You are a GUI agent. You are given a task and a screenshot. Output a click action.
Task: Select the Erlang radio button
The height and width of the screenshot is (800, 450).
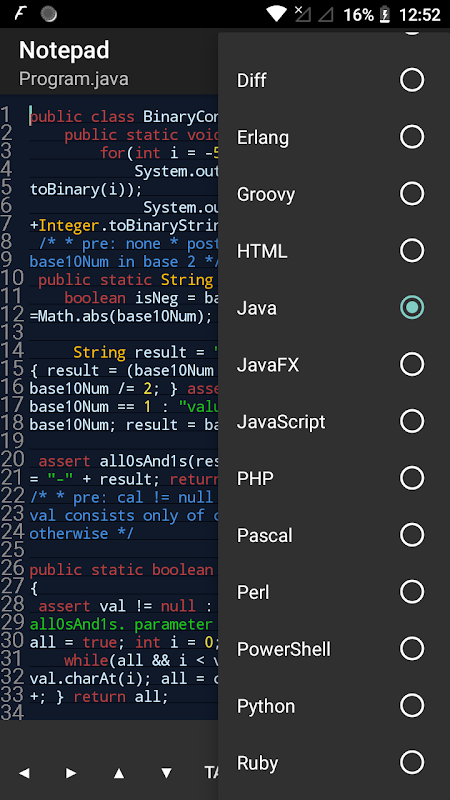click(x=412, y=137)
